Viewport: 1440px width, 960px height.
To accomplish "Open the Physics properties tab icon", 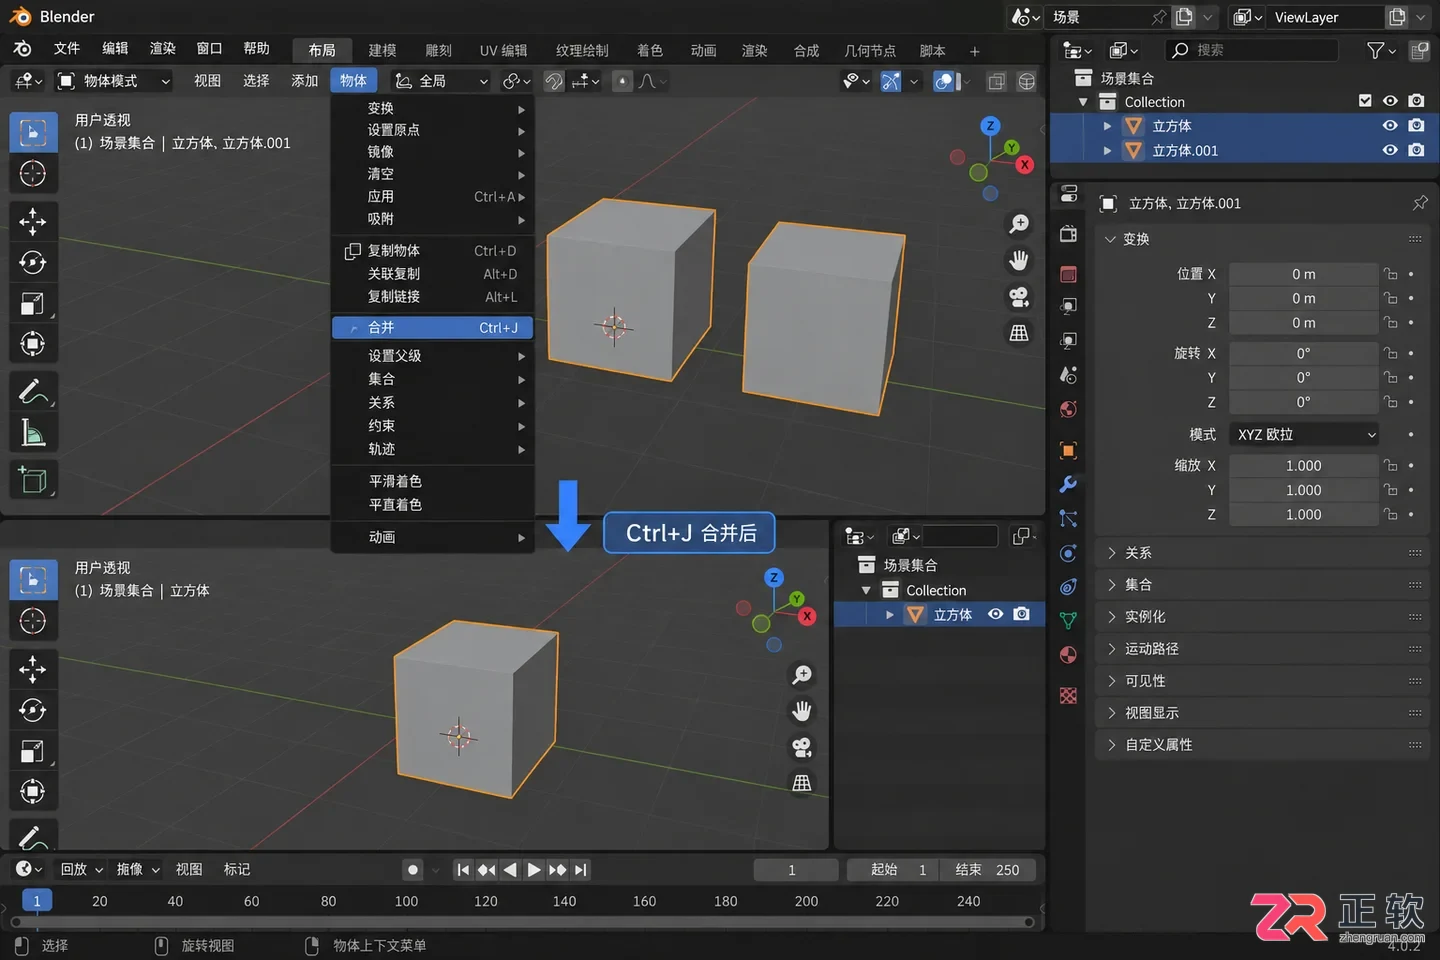I will (1068, 553).
